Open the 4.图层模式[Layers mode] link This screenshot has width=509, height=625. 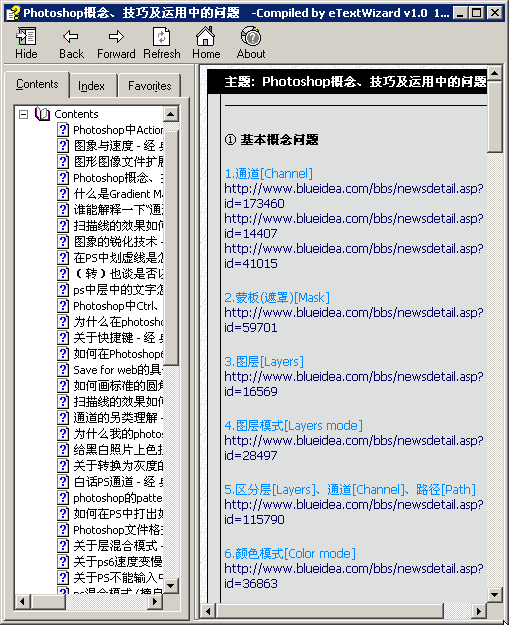point(293,426)
